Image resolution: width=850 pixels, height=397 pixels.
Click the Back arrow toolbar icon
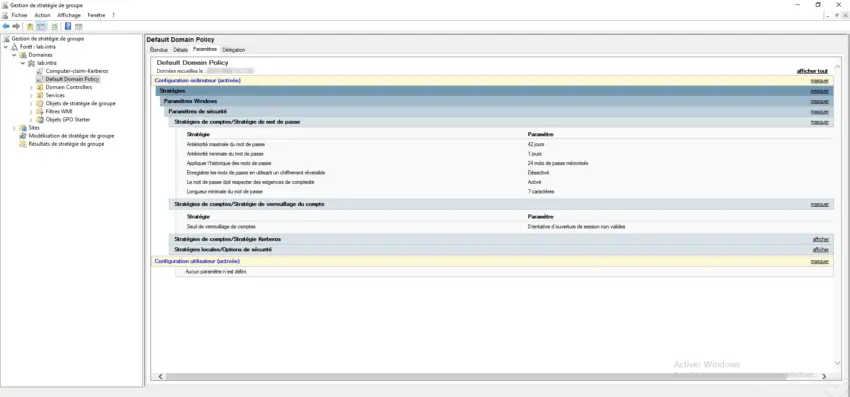click(x=6, y=26)
